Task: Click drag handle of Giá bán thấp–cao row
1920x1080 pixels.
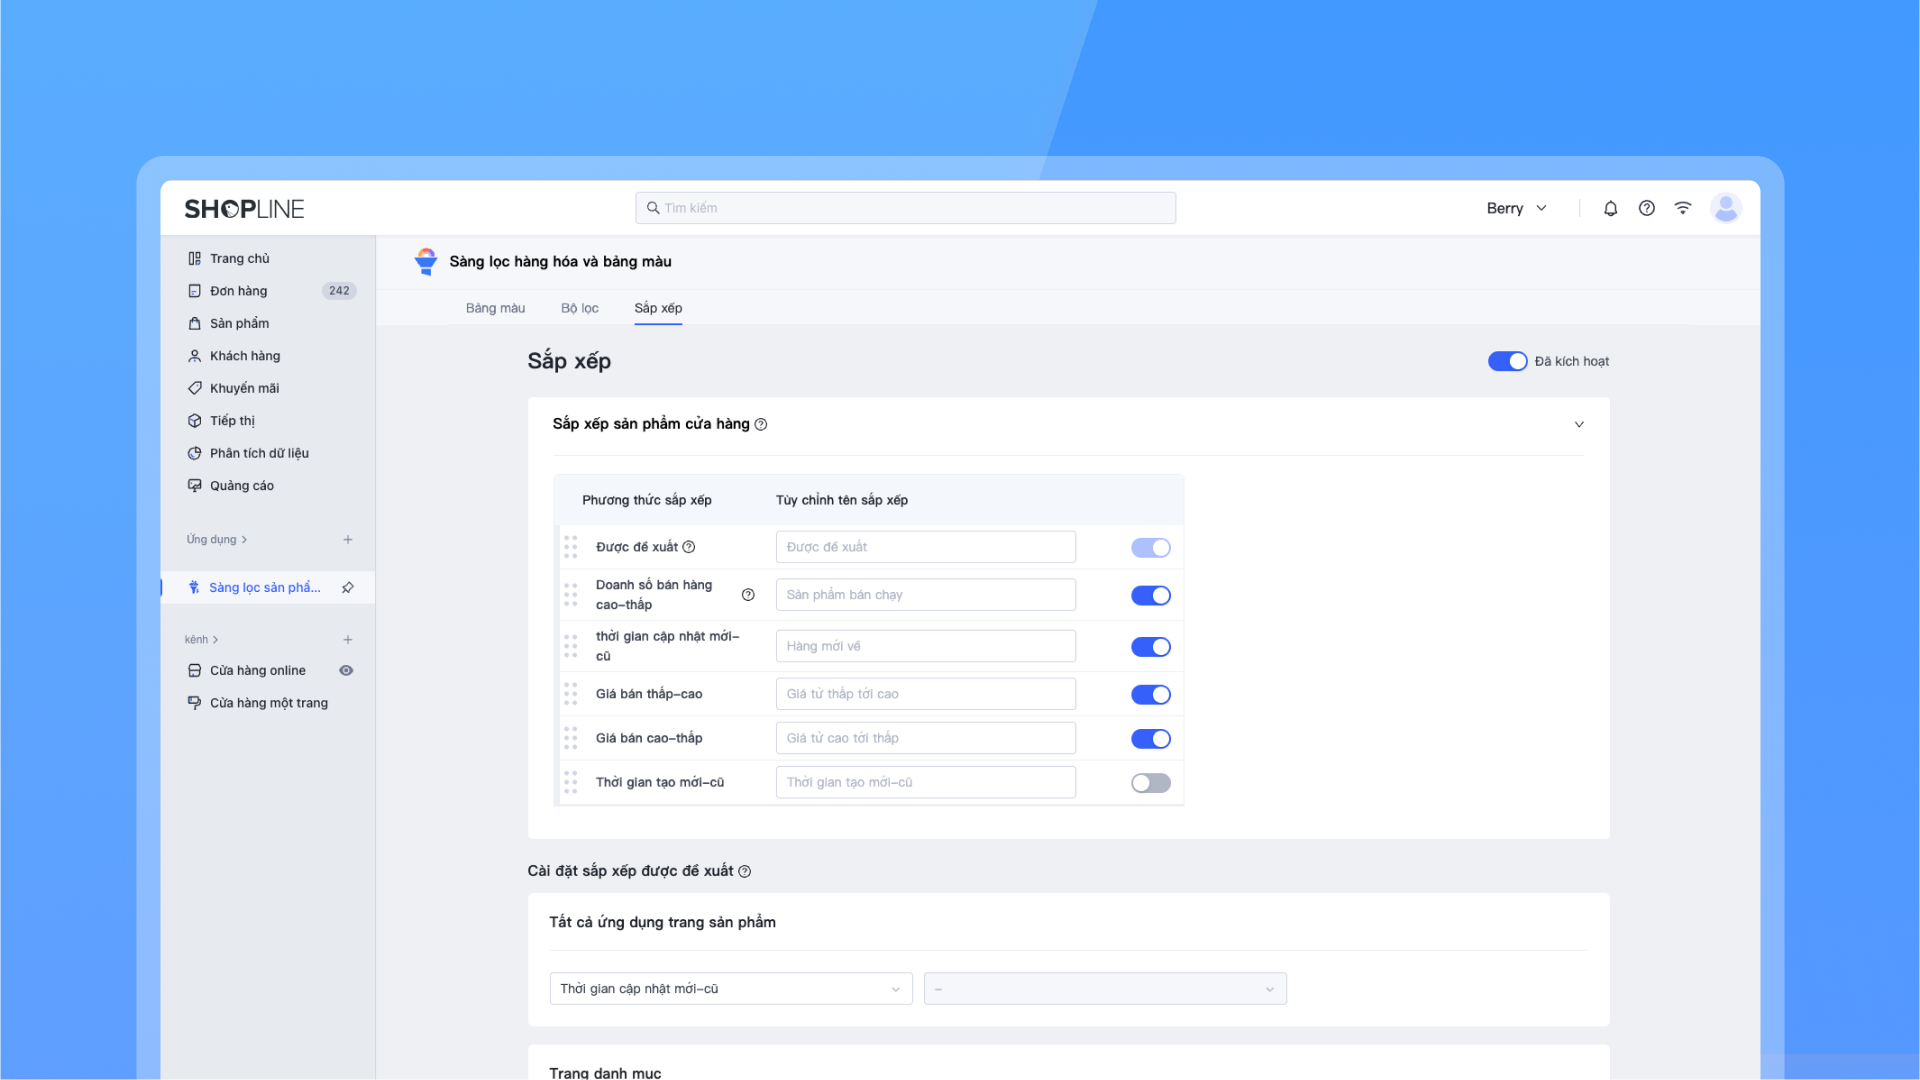Action: [570, 694]
